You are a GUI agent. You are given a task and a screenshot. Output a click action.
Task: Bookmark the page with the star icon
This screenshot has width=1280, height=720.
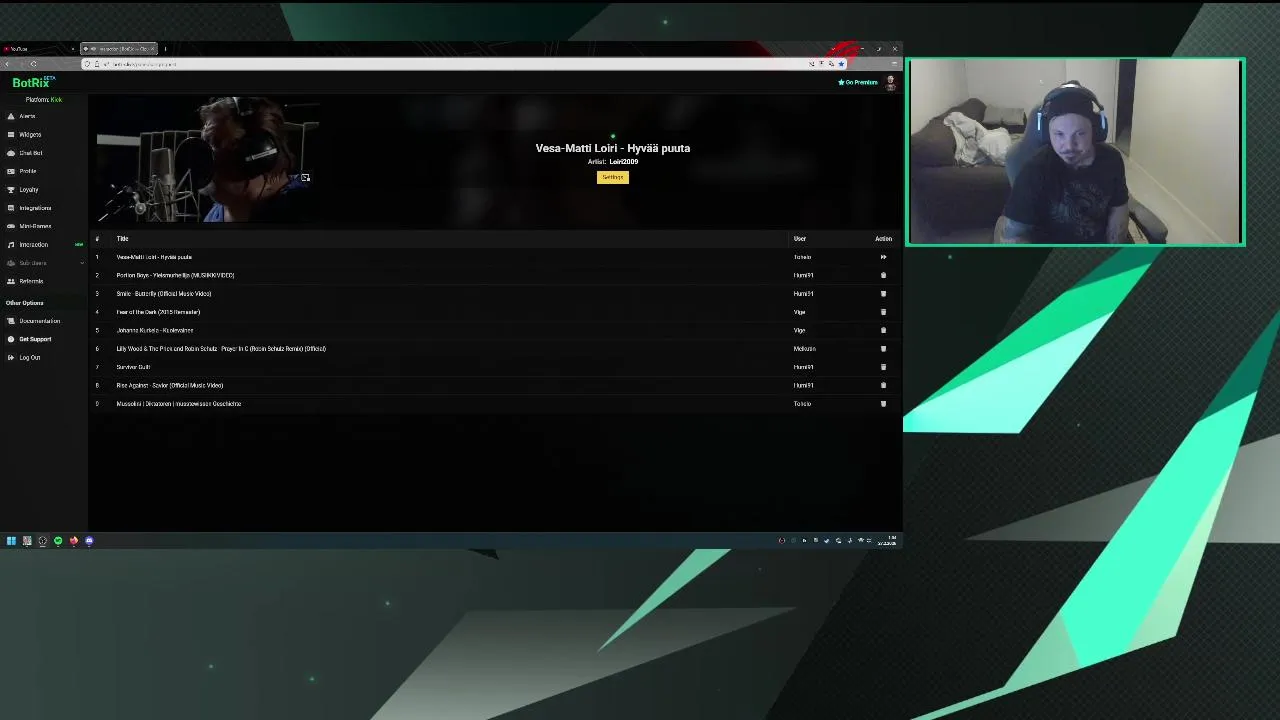point(841,64)
